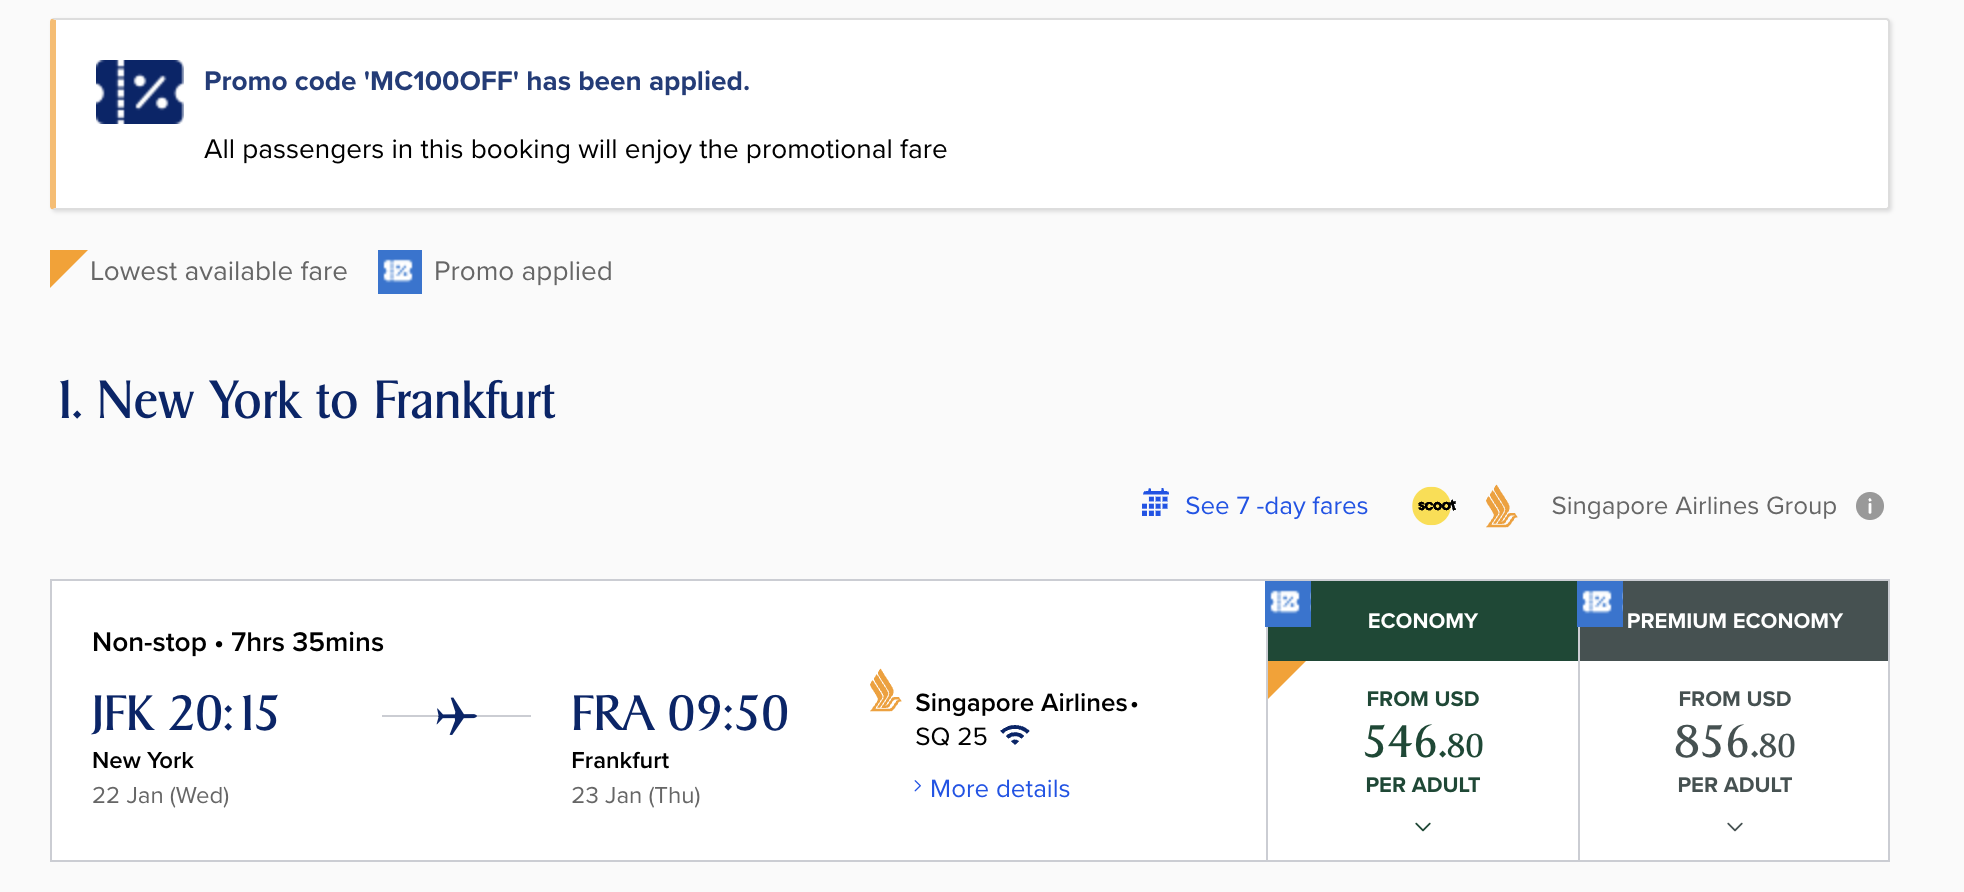Expand the Premium Economy fare details chevron
Image resolution: width=1964 pixels, height=892 pixels.
[x=1733, y=827]
